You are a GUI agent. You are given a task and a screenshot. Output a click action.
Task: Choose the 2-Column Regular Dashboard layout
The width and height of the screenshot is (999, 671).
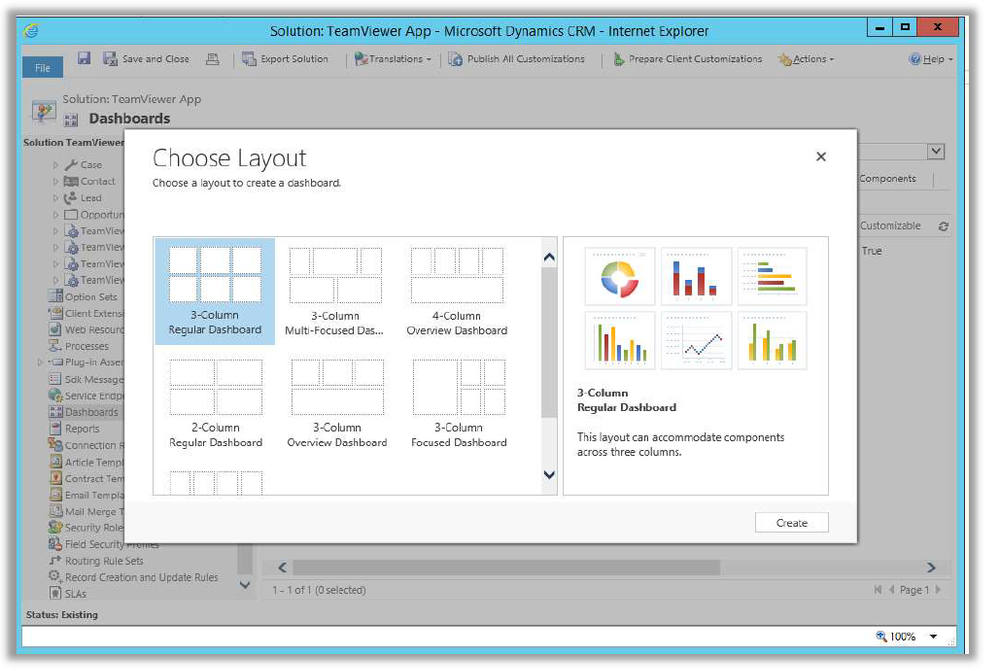[215, 403]
